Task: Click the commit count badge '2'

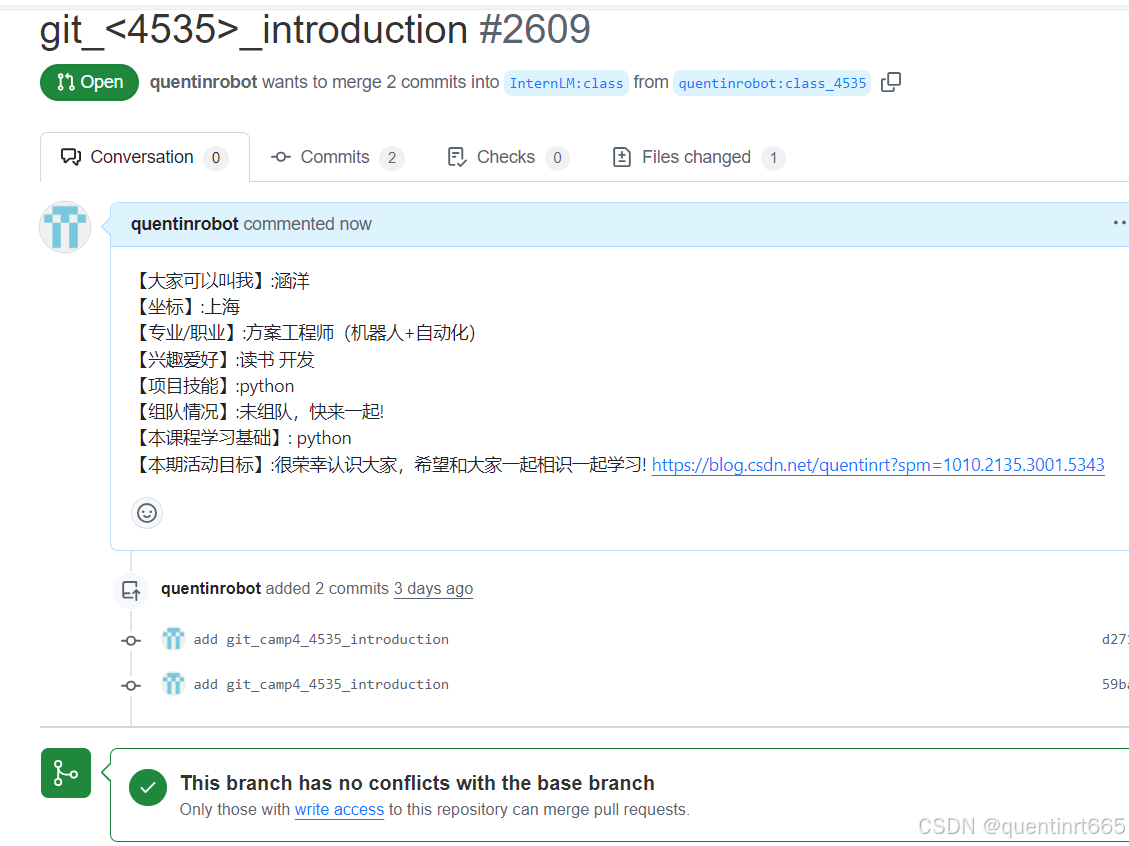Action: [x=392, y=158]
